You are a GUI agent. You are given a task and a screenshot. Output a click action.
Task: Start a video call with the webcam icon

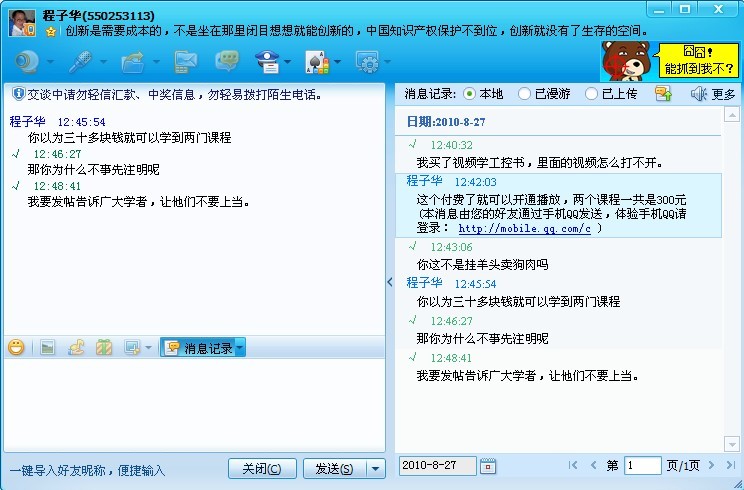click(27, 62)
